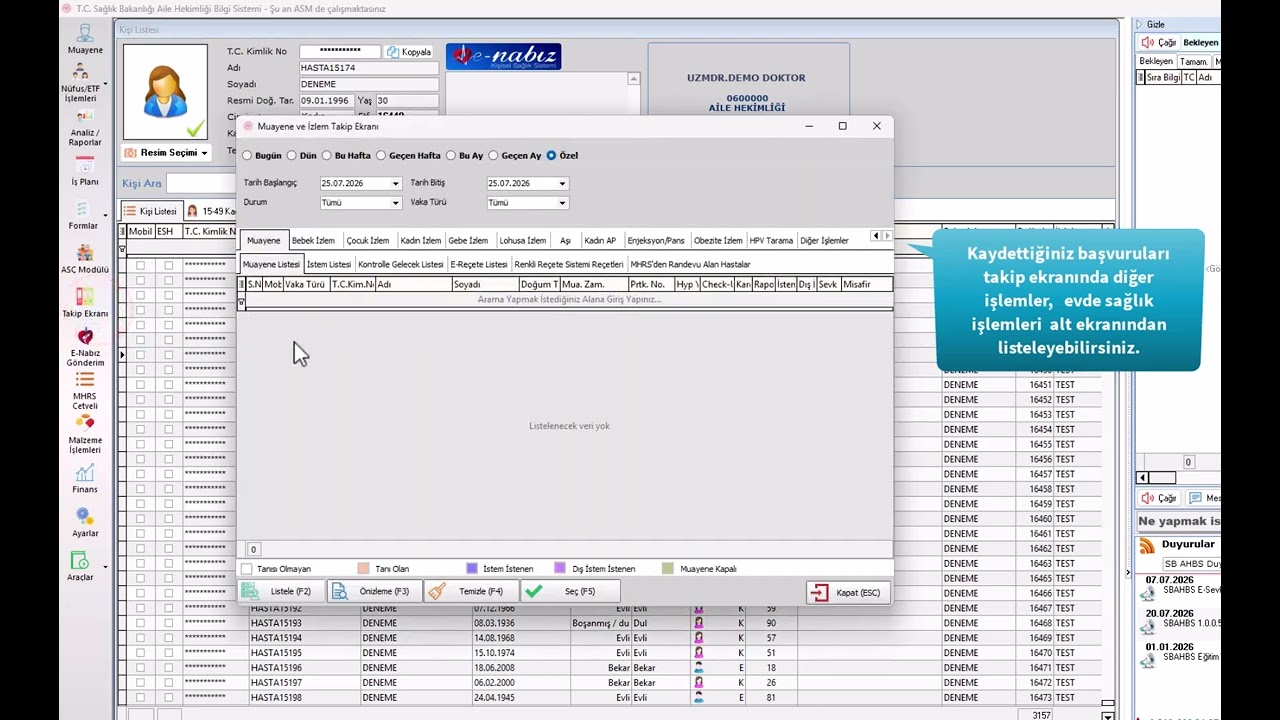Select the Dün radio button

pos(292,156)
